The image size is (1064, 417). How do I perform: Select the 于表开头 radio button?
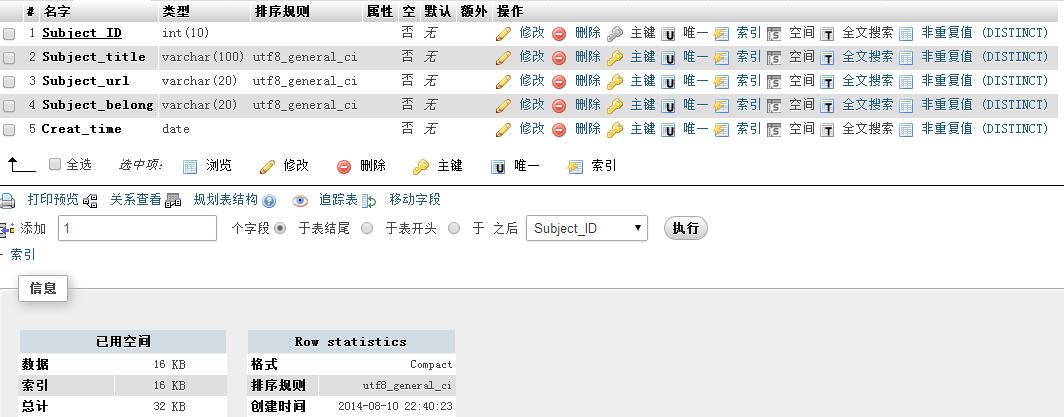pos(367,229)
